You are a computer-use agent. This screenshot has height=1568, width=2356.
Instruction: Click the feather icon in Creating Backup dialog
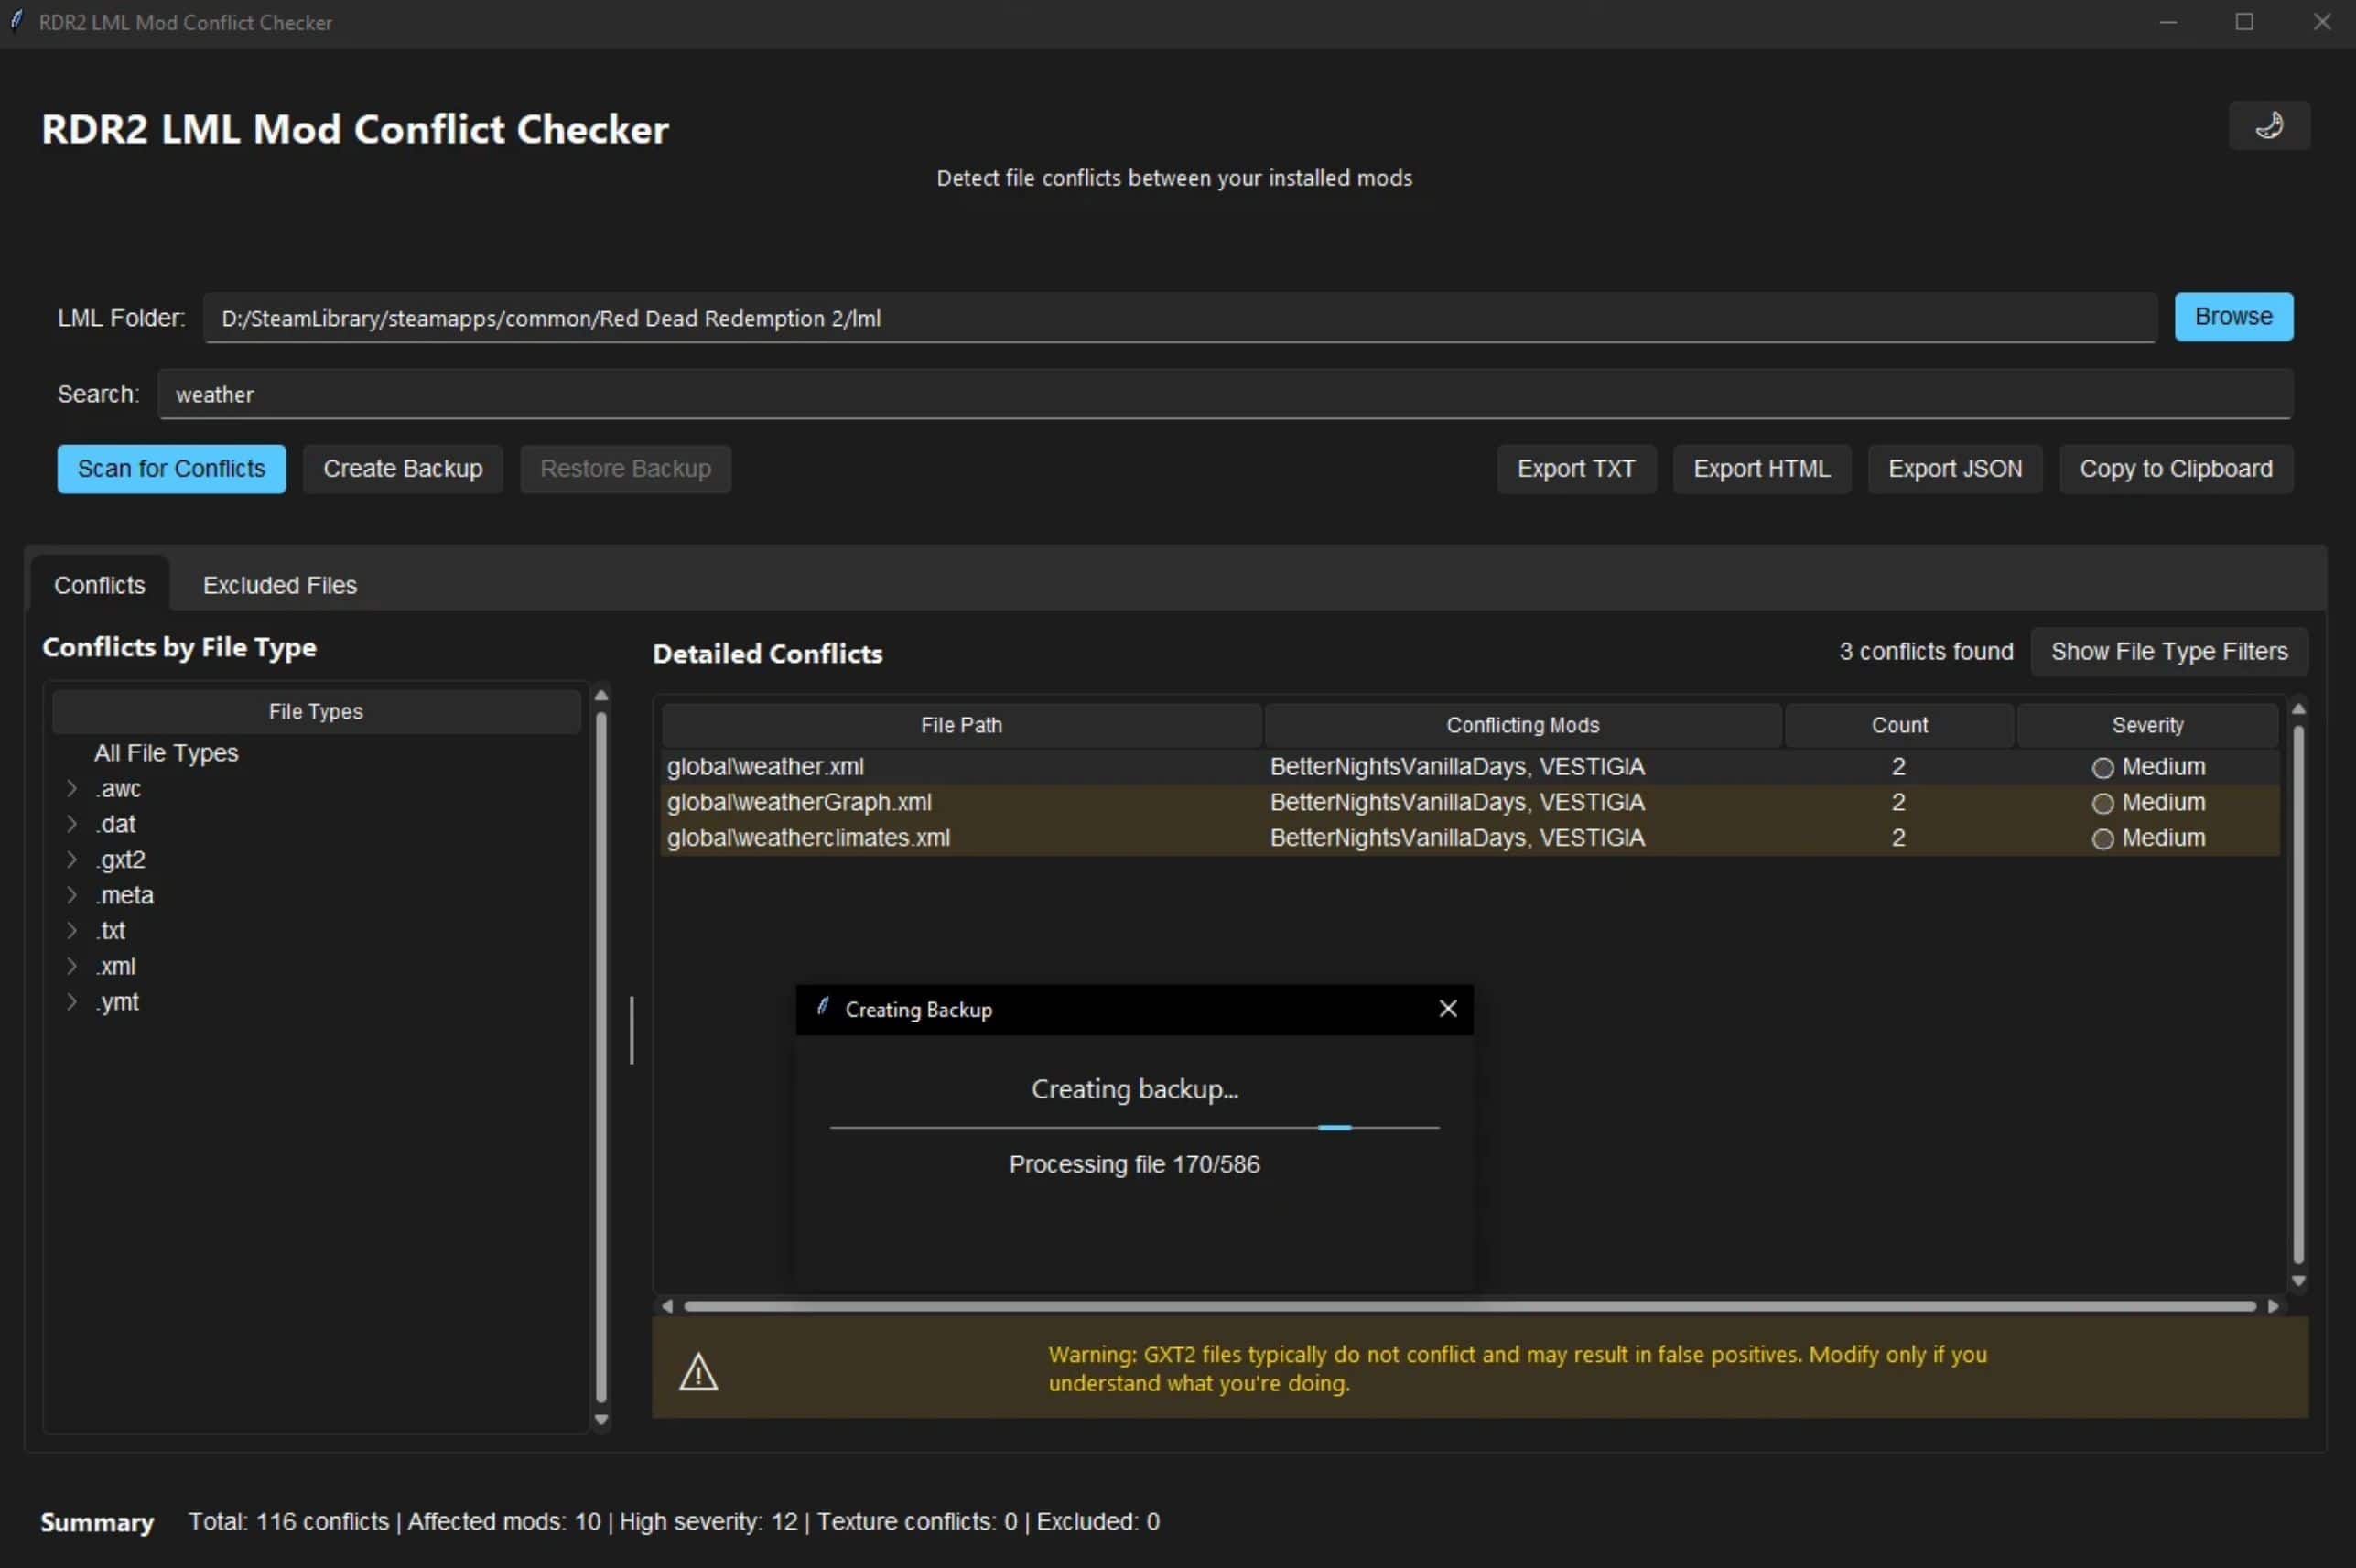(x=822, y=1007)
